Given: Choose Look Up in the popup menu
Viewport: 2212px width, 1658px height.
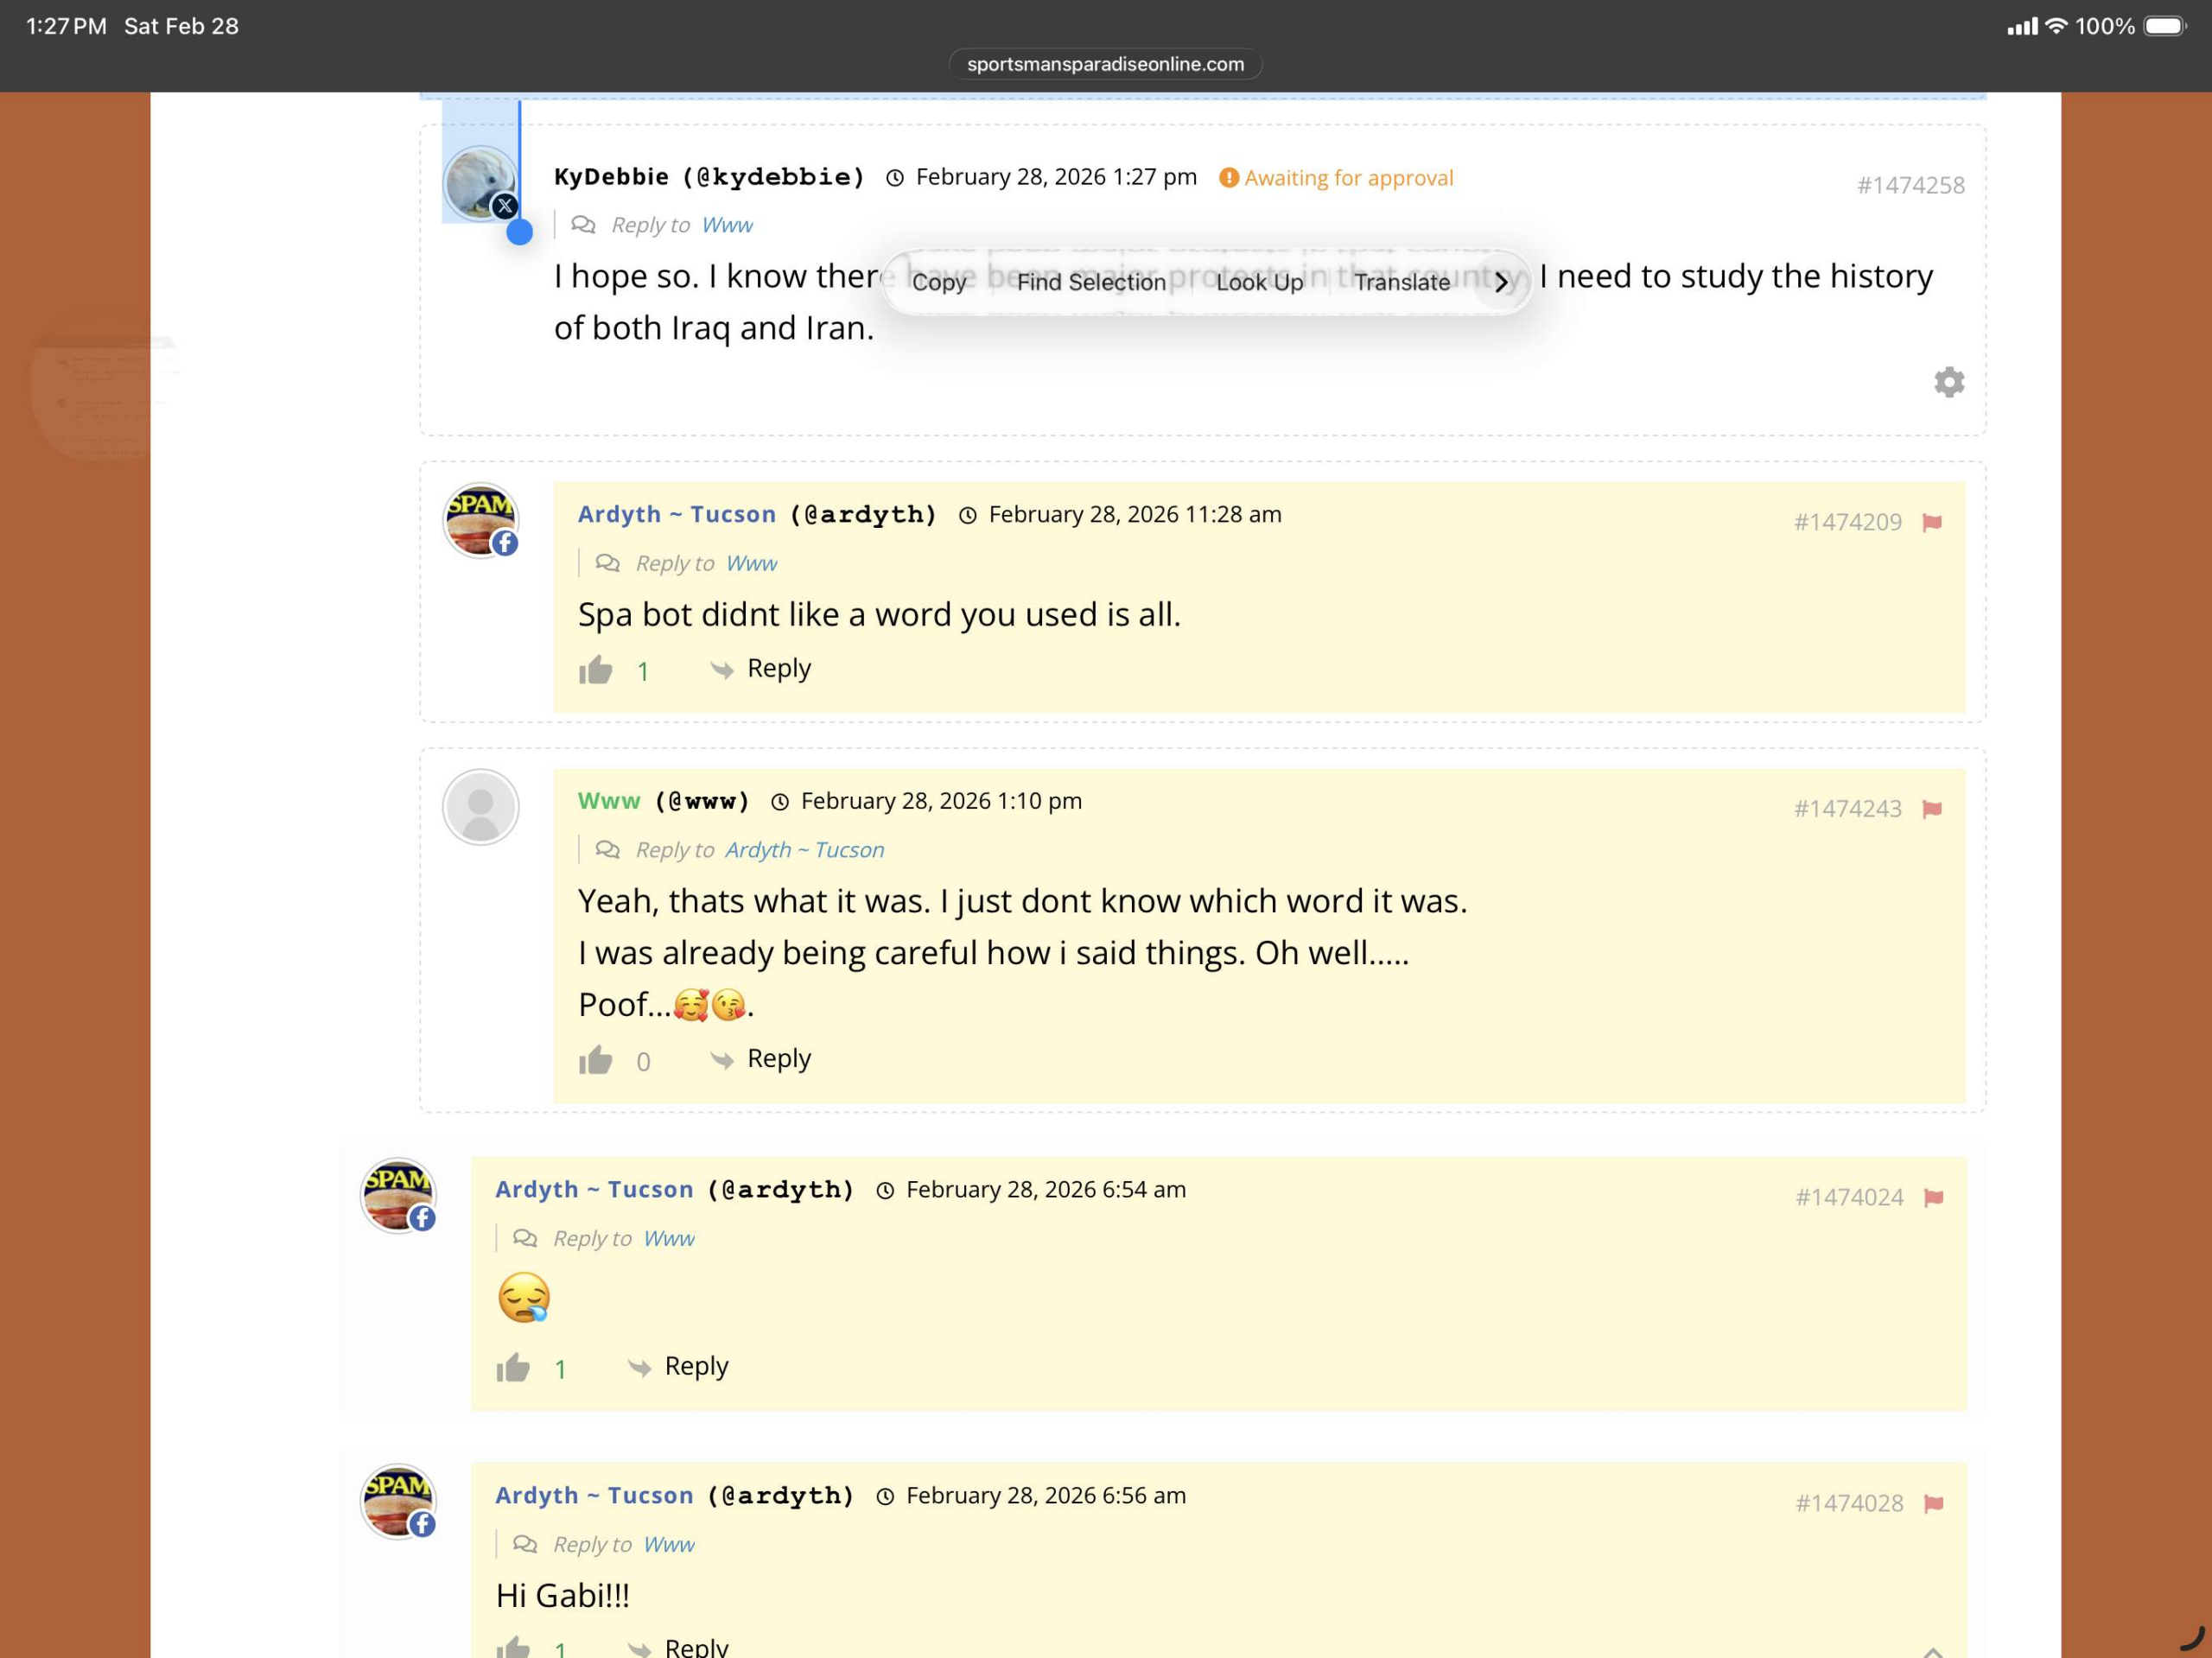Looking at the screenshot, I should click(1259, 282).
